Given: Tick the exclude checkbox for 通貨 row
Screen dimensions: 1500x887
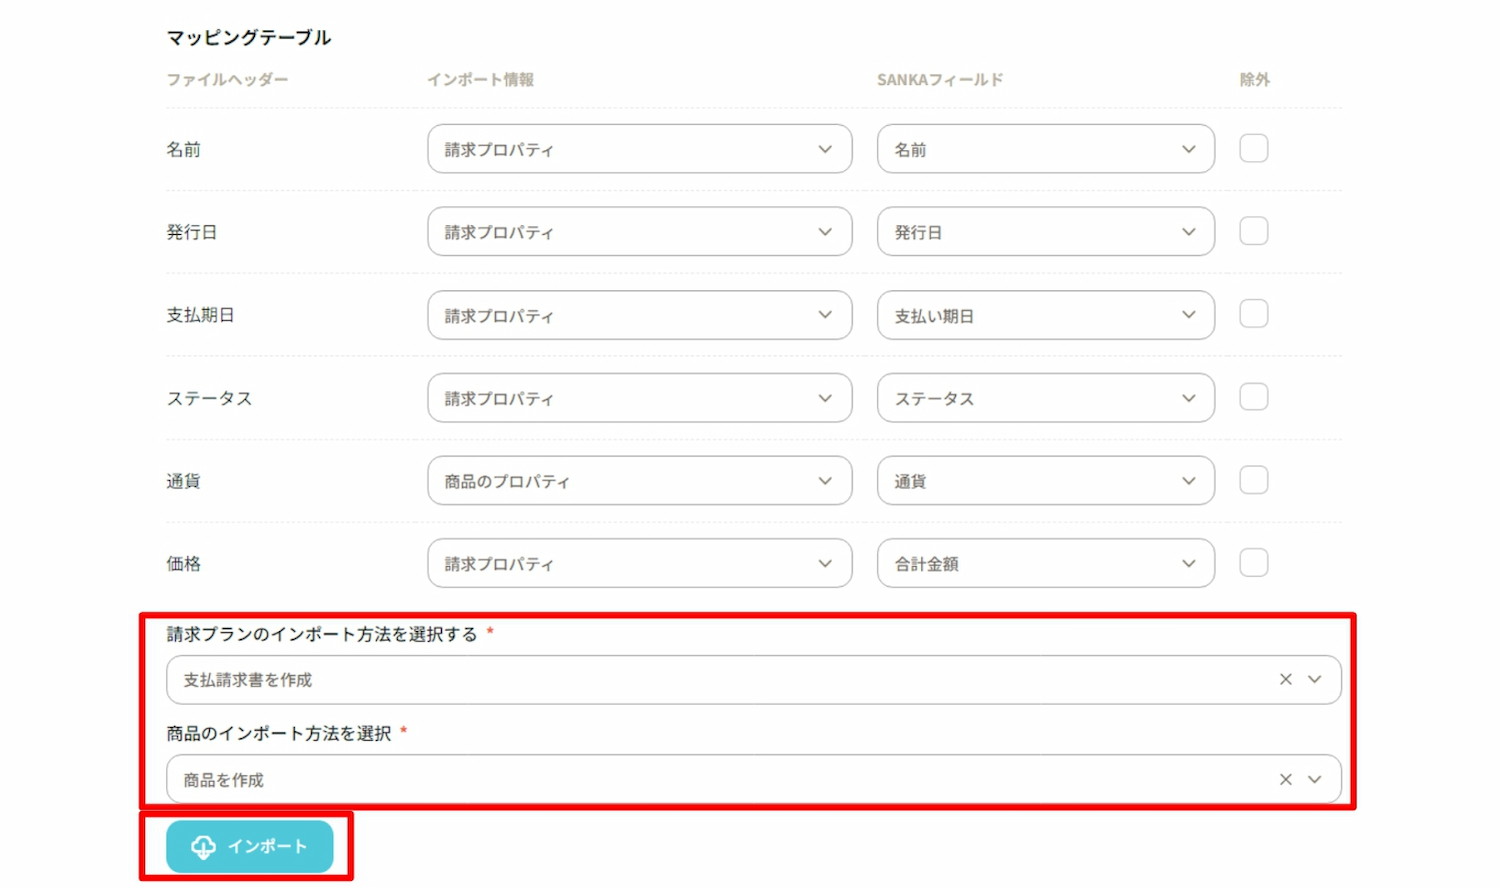Looking at the screenshot, I should tap(1253, 481).
